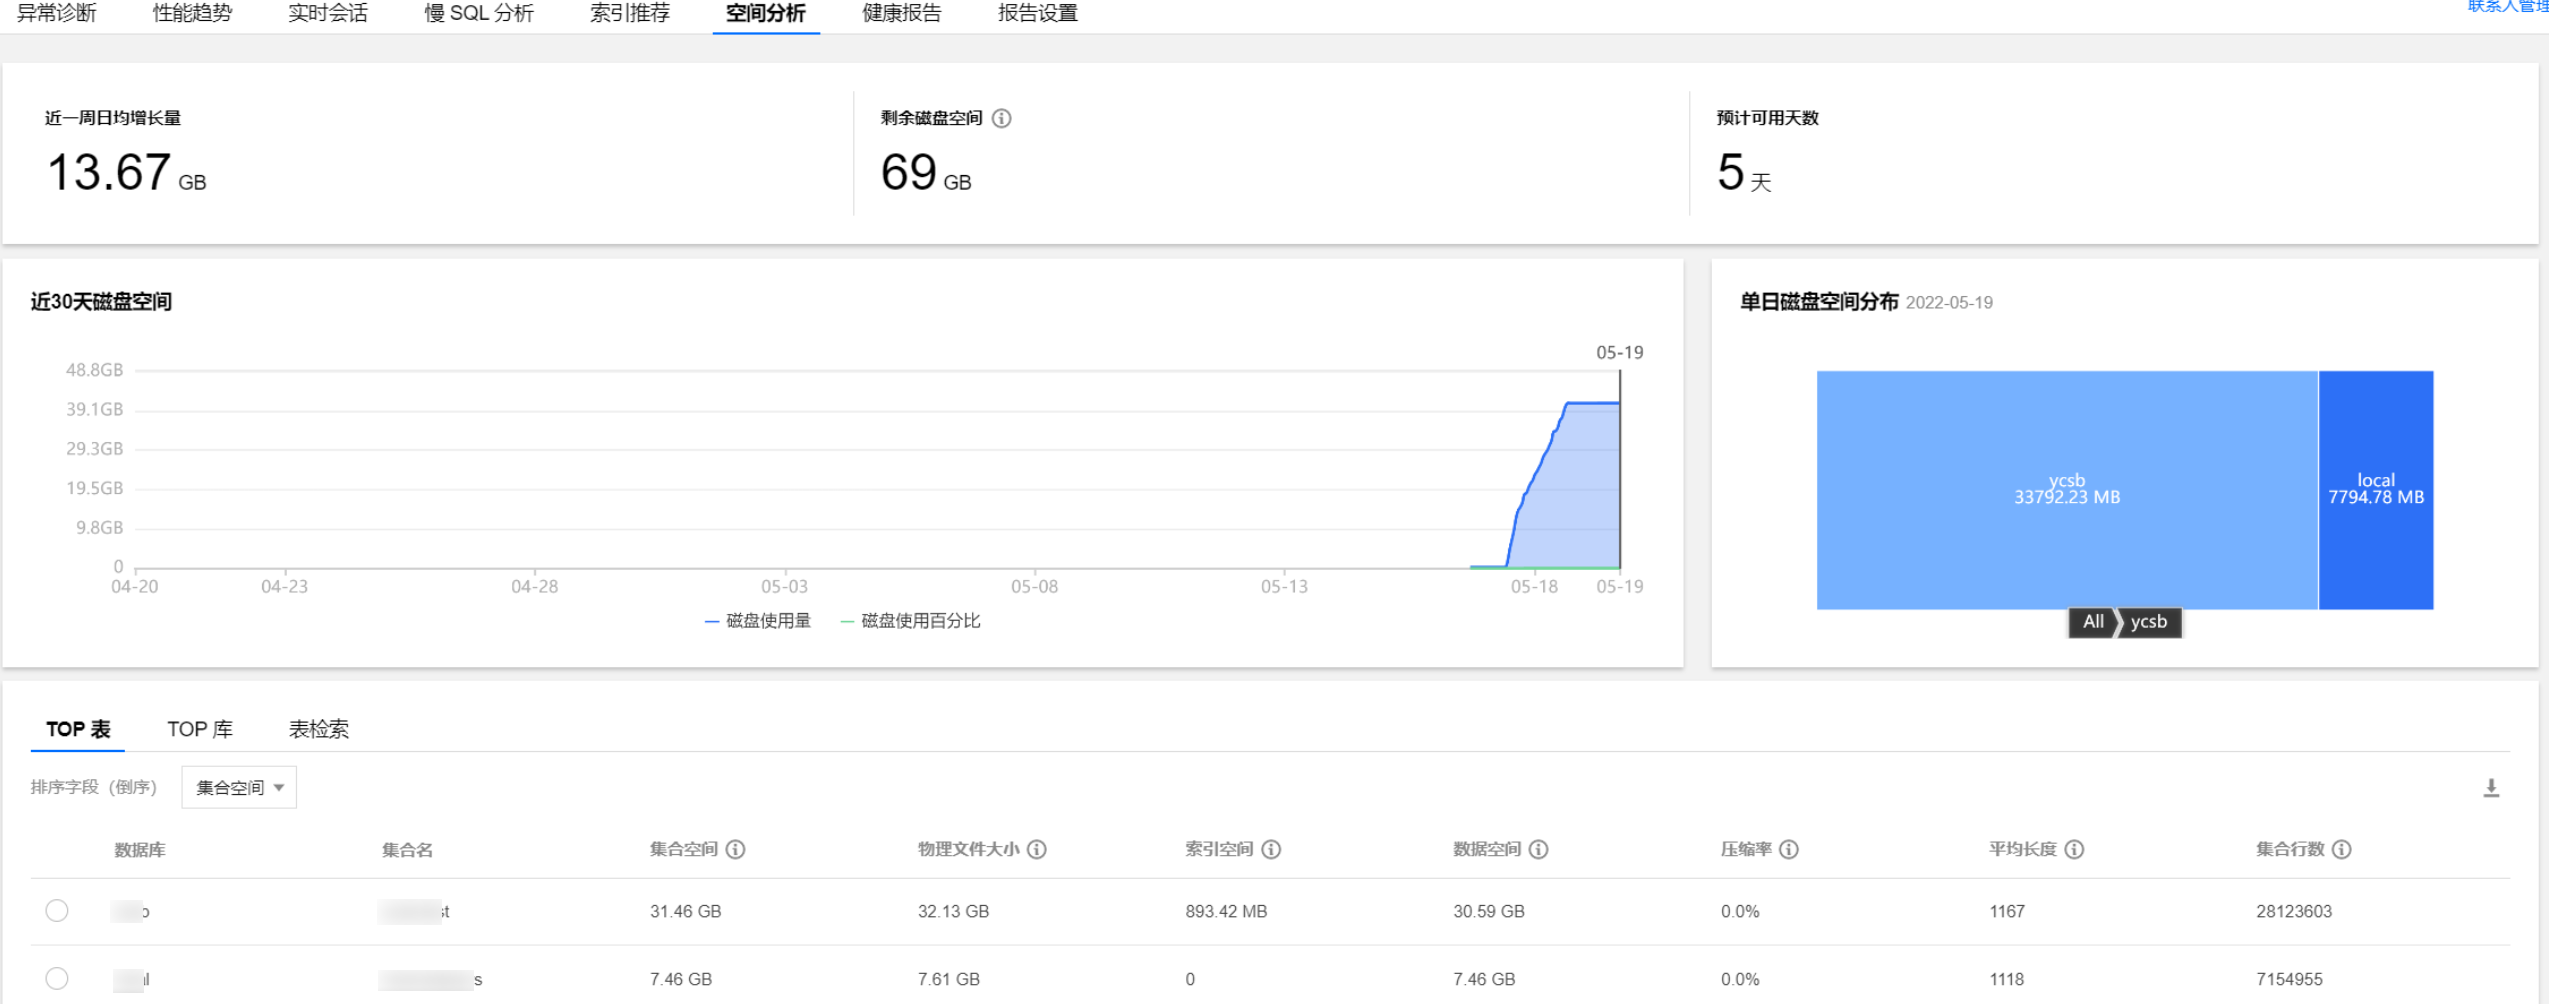Click info icon beside 集合空间 column header
The height and width of the screenshot is (1004, 2549).
(x=736, y=849)
